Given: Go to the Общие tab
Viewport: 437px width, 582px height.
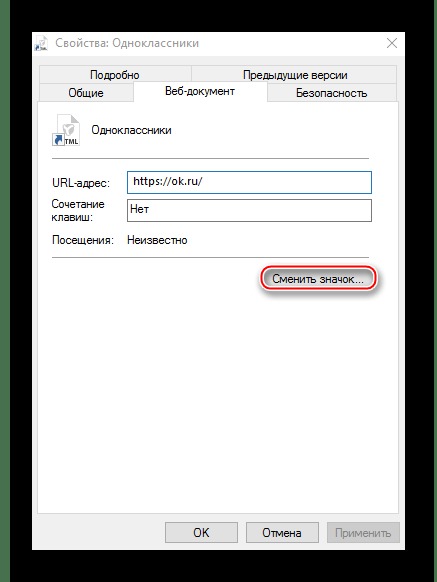Looking at the screenshot, I should point(86,92).
